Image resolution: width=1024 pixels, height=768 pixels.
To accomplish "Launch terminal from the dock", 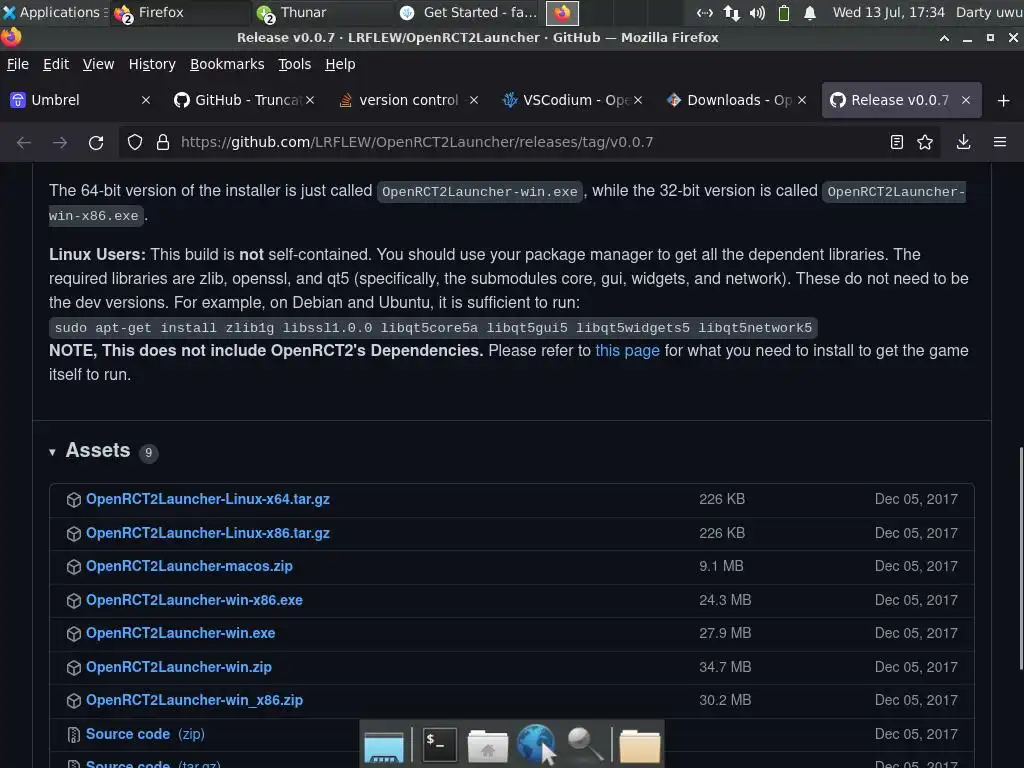I will [440, 743].
